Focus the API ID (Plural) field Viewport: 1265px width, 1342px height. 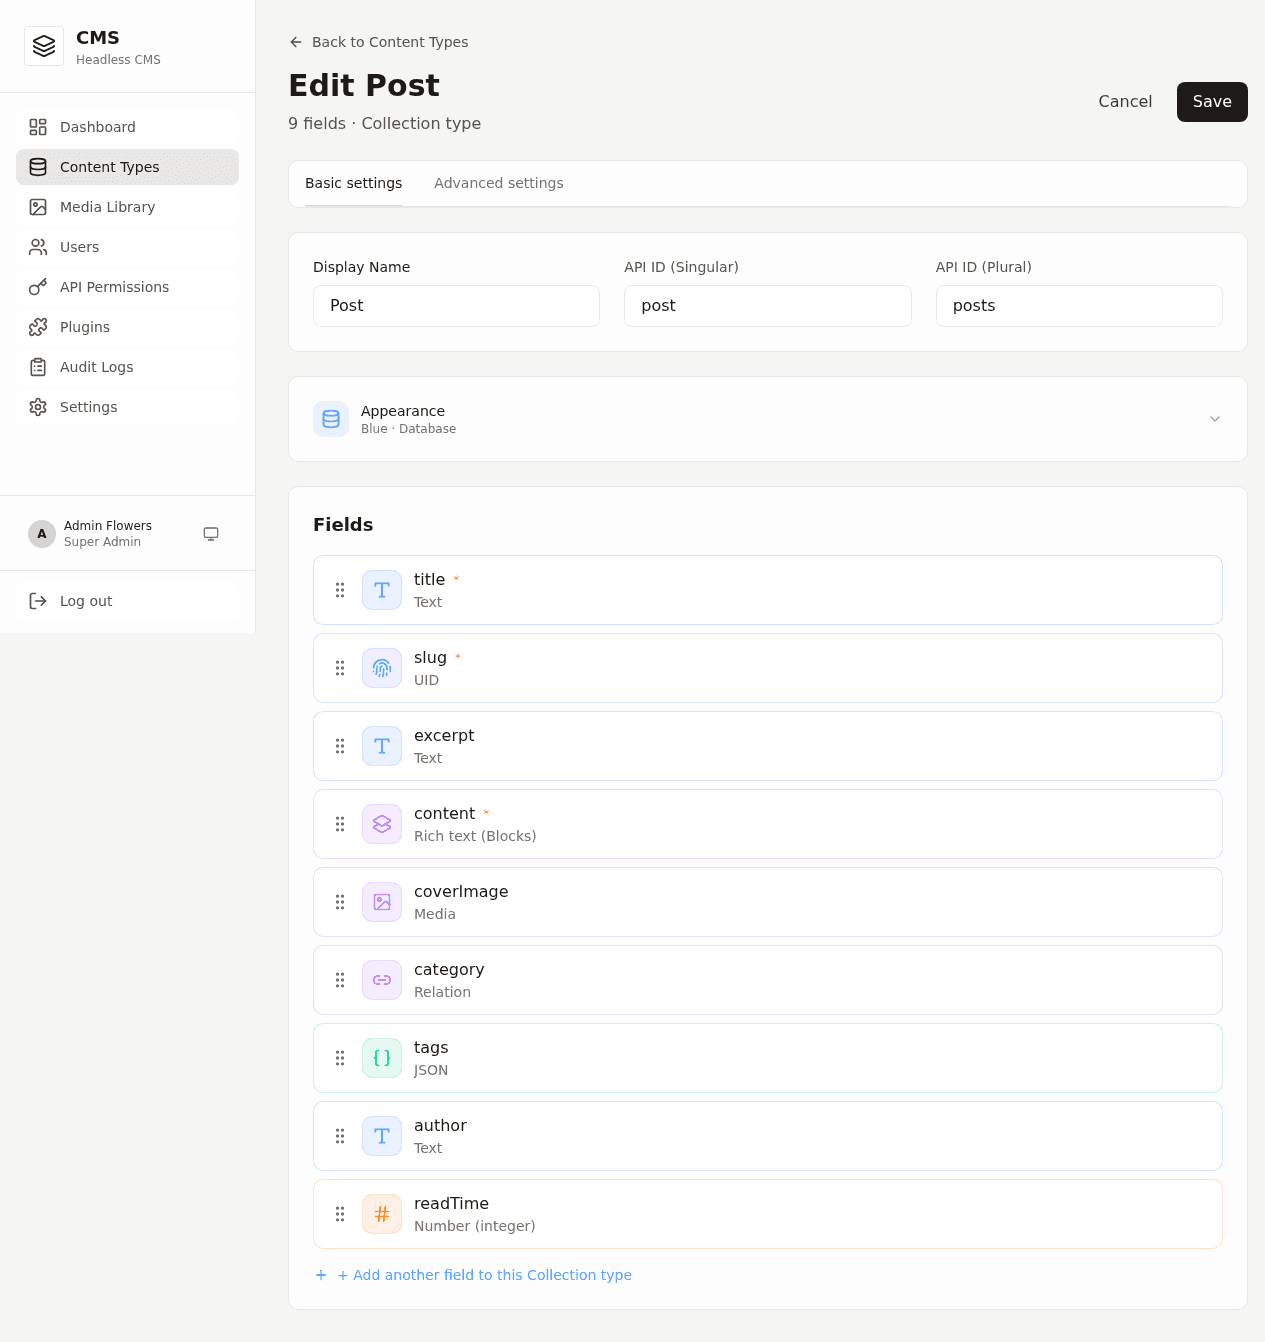(1079, 306)
